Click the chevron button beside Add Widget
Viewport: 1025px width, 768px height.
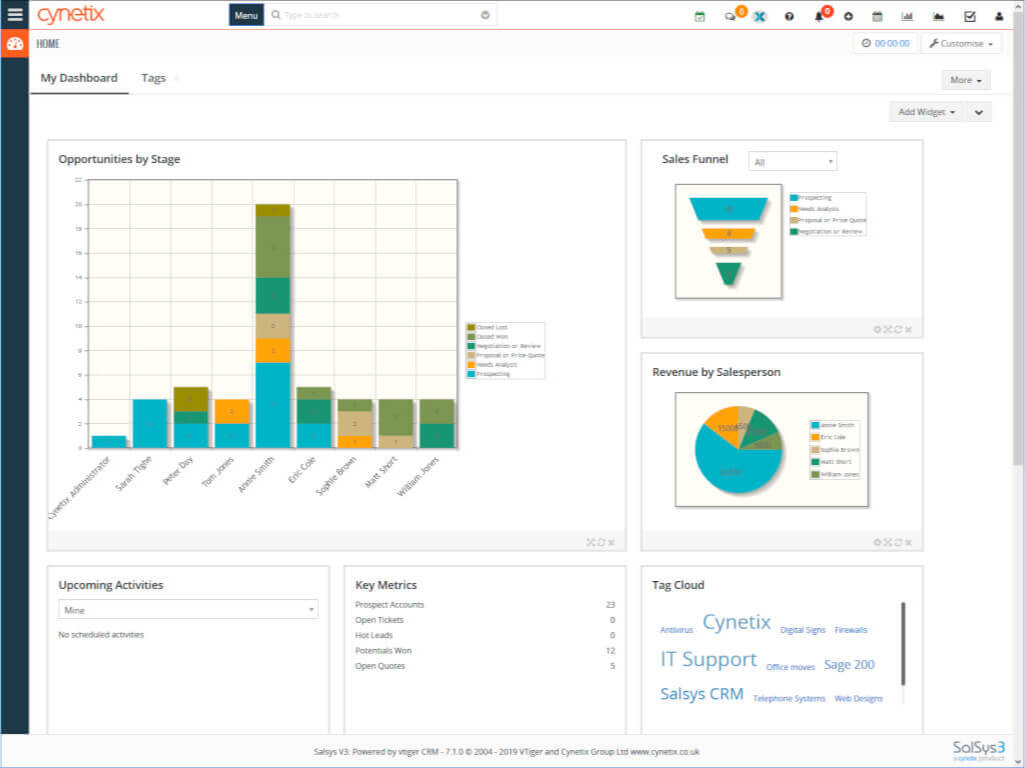click(979, 112)
